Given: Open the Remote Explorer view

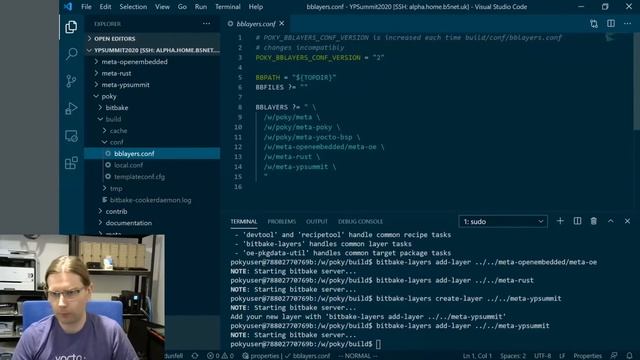Looking at the screenshot, I should (x=71, y=136).
